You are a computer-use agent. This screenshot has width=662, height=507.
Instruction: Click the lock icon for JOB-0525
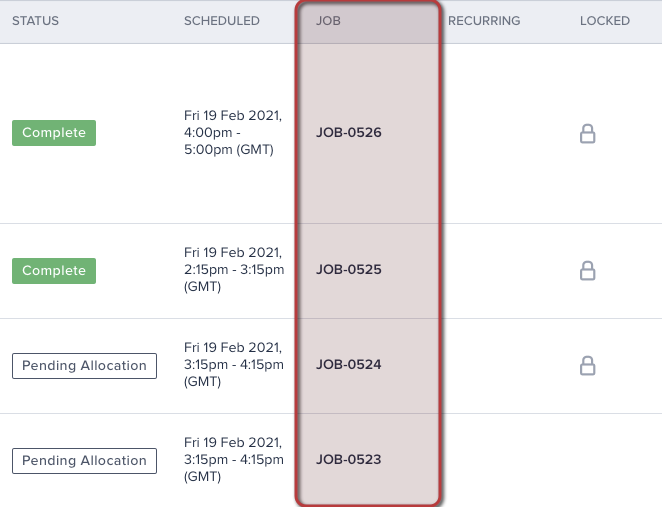588,270
